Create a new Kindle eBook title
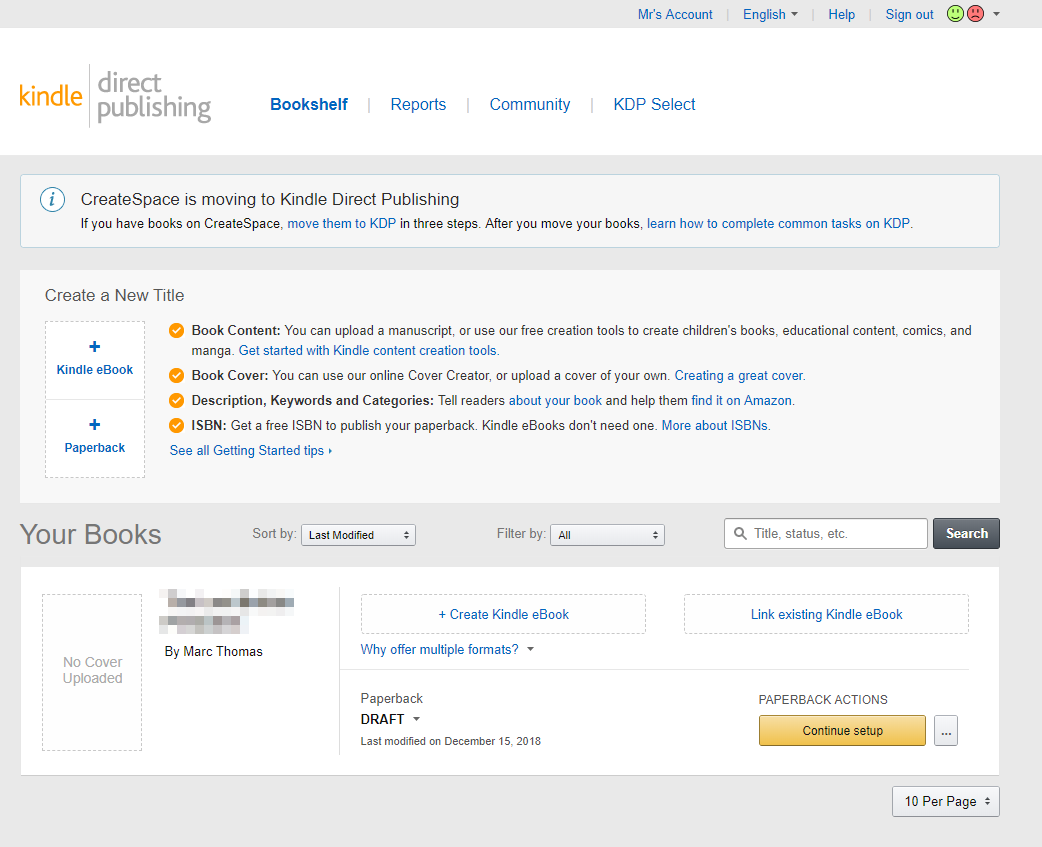 tap(94, 360)
